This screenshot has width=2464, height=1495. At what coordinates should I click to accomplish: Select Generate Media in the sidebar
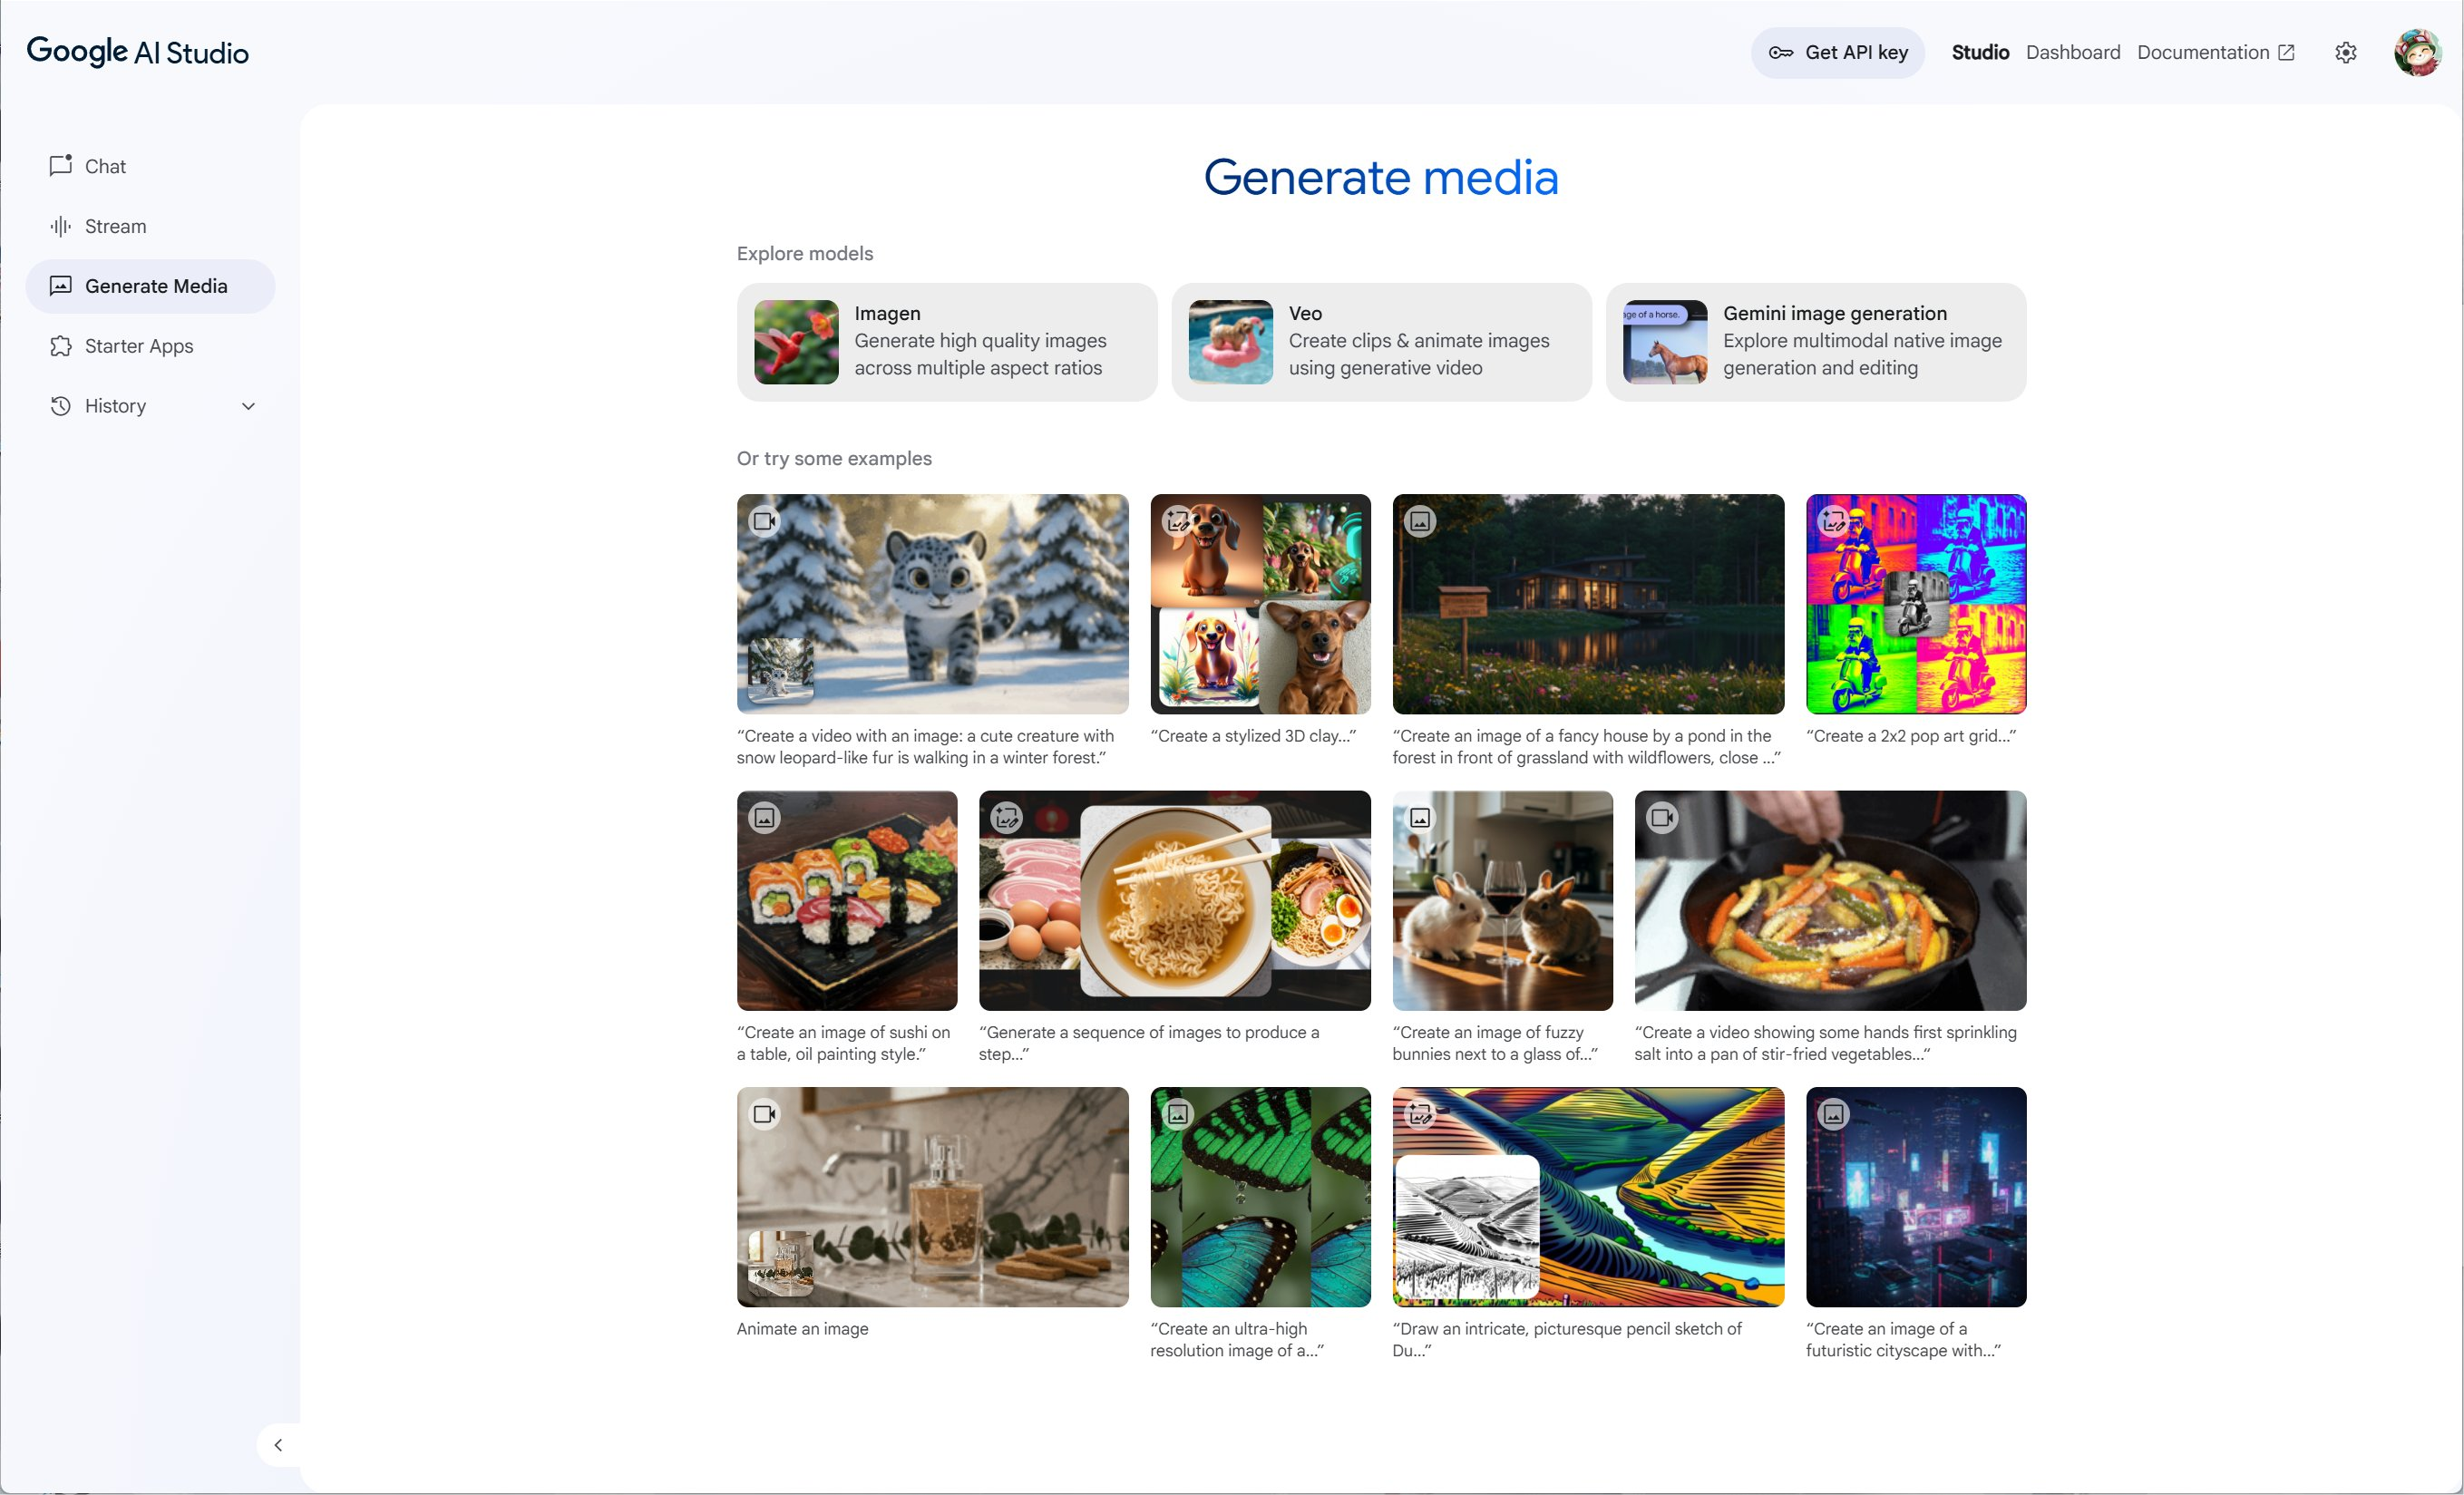(150, 286)
